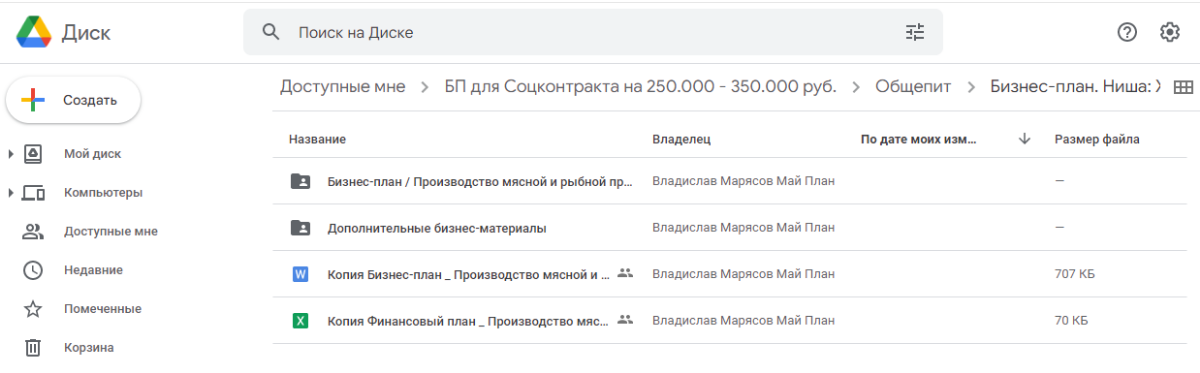Expand the Компьютеры tree arrow
The width and height of the screenshot is (1200, 373).
click(x=10, y=192)
